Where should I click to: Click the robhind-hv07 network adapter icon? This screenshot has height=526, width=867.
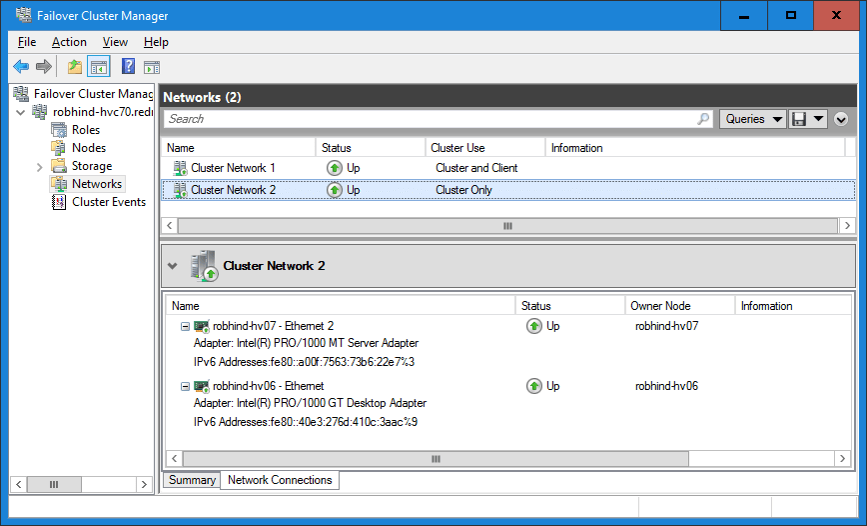(202, 326)
